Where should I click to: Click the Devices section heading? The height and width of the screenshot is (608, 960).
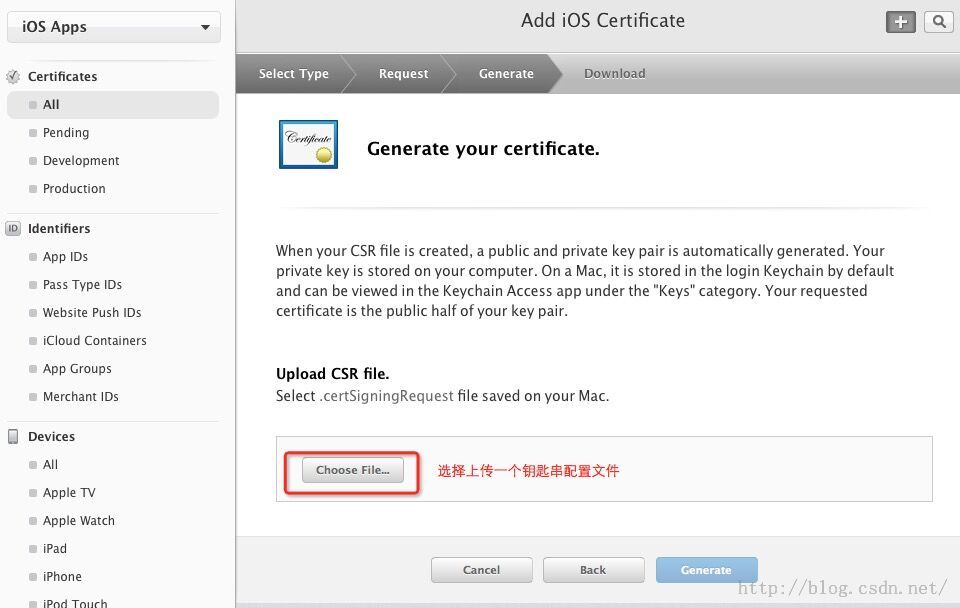(x=51, y=437)
